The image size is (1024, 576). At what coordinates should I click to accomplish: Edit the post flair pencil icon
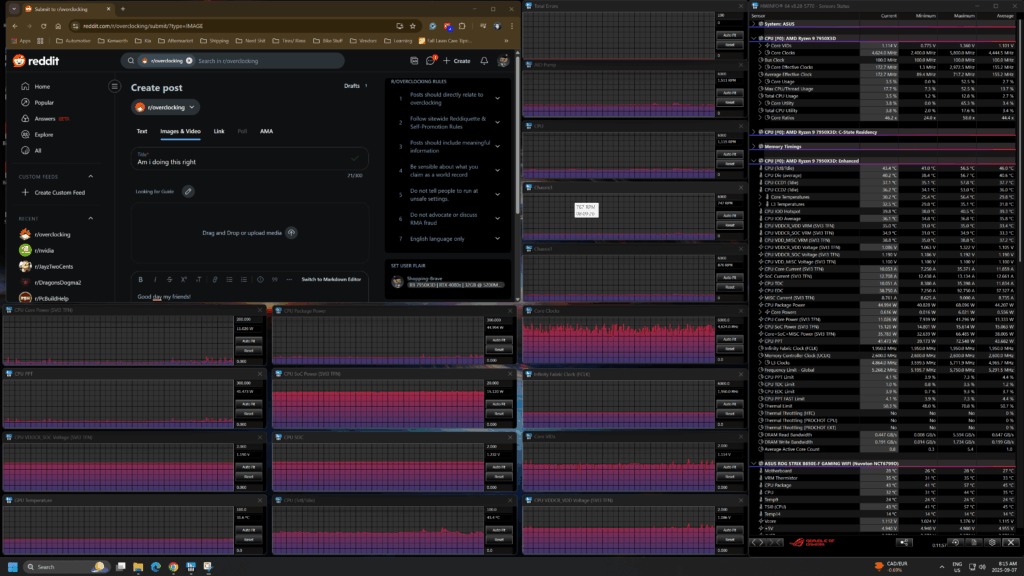[188, 191]
